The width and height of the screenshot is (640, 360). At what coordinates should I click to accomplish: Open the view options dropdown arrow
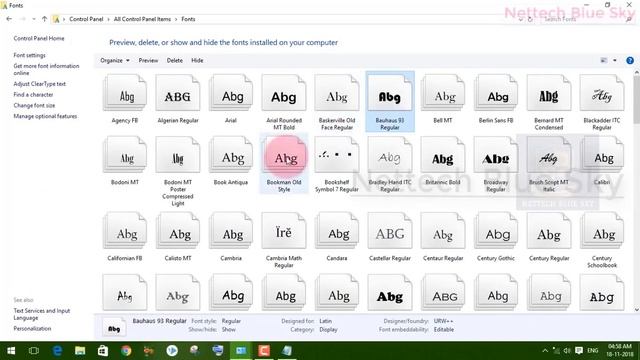coord(615,60)
